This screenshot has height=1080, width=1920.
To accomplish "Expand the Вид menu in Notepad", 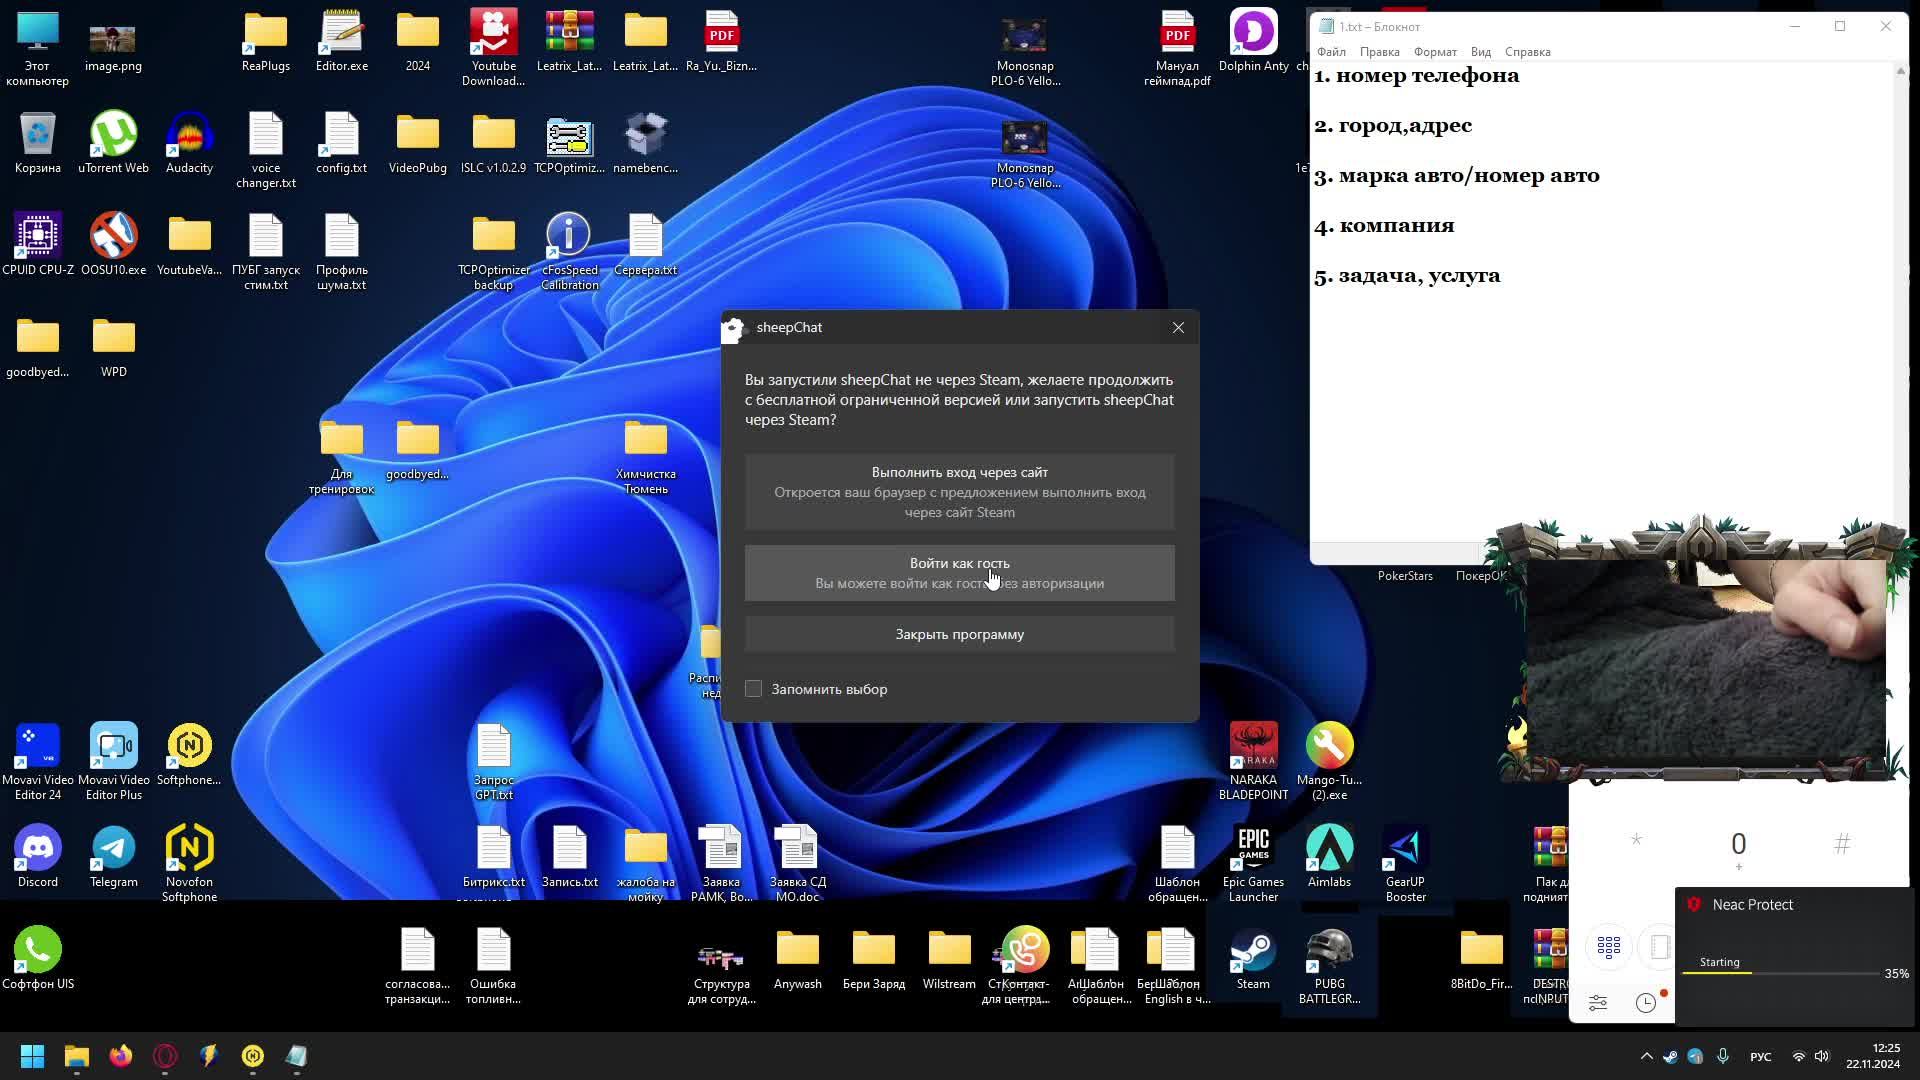I will [x=1482, y=51].
